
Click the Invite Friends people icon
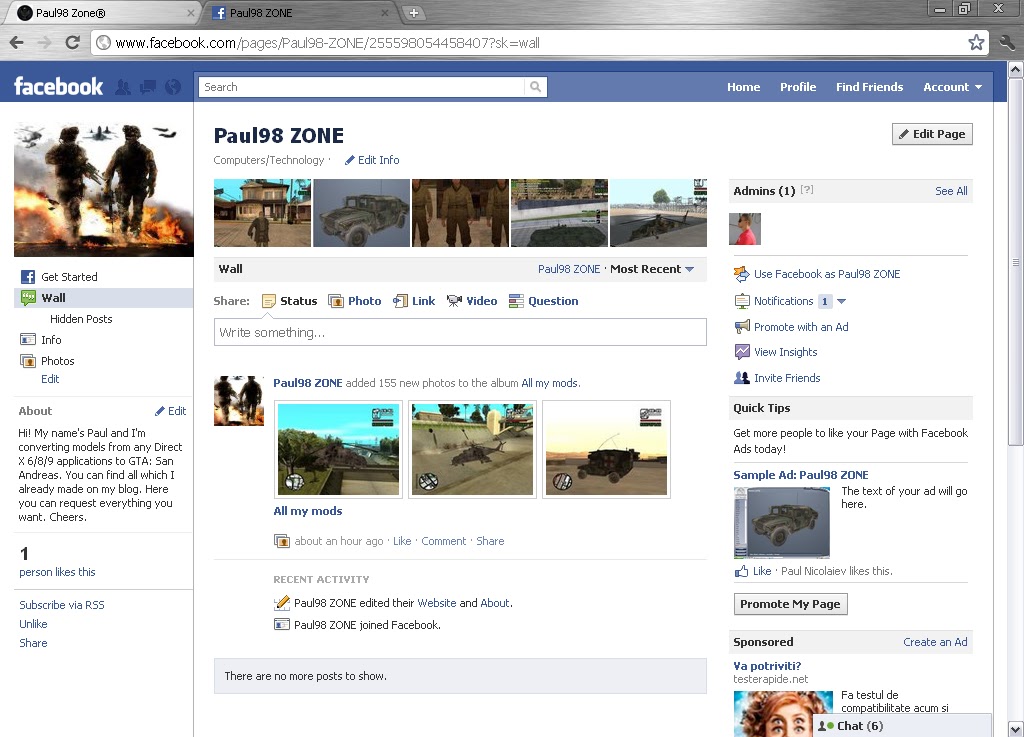click(x=742, y=377)
